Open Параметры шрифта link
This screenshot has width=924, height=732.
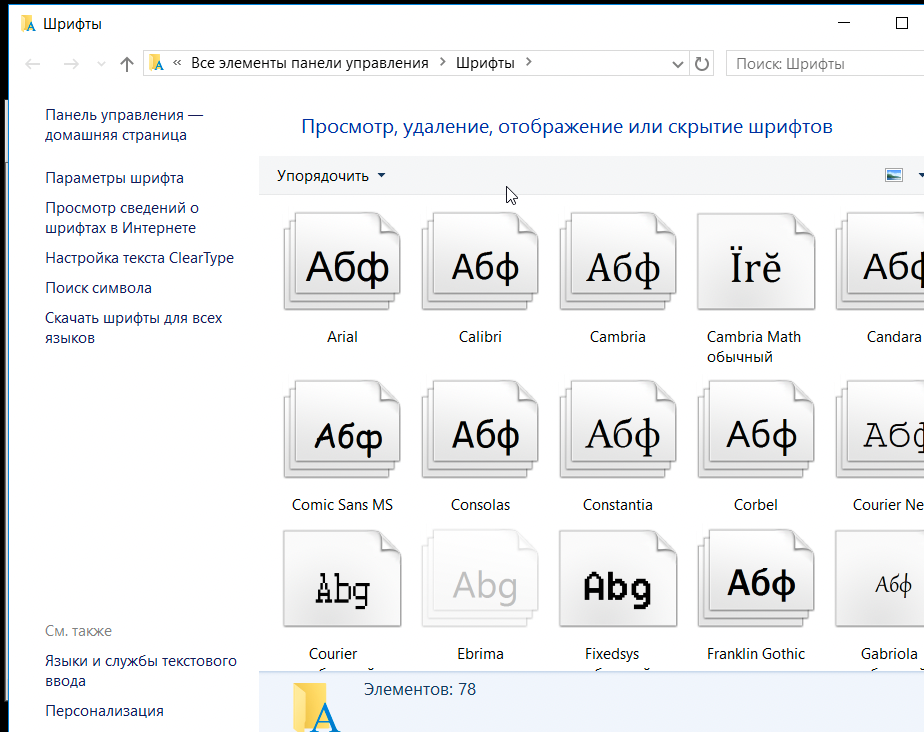pos(114,178)
